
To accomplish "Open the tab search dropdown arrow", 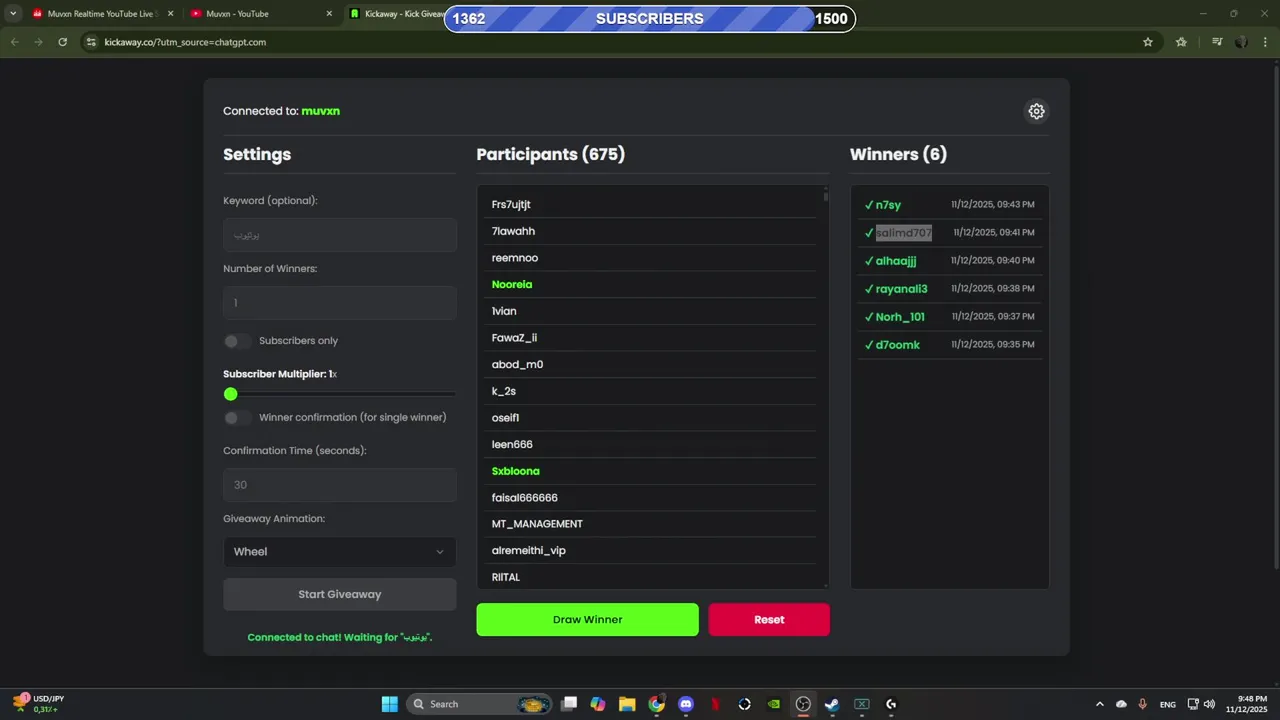I will [x=12, y=14].
